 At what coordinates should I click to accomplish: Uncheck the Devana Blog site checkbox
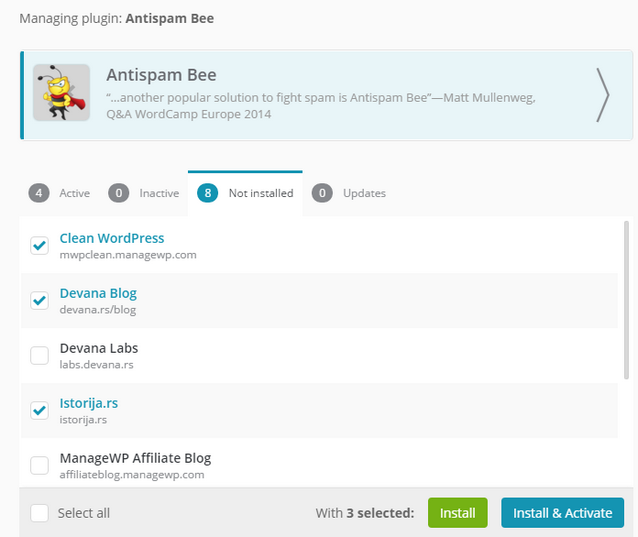click(39, 300)
